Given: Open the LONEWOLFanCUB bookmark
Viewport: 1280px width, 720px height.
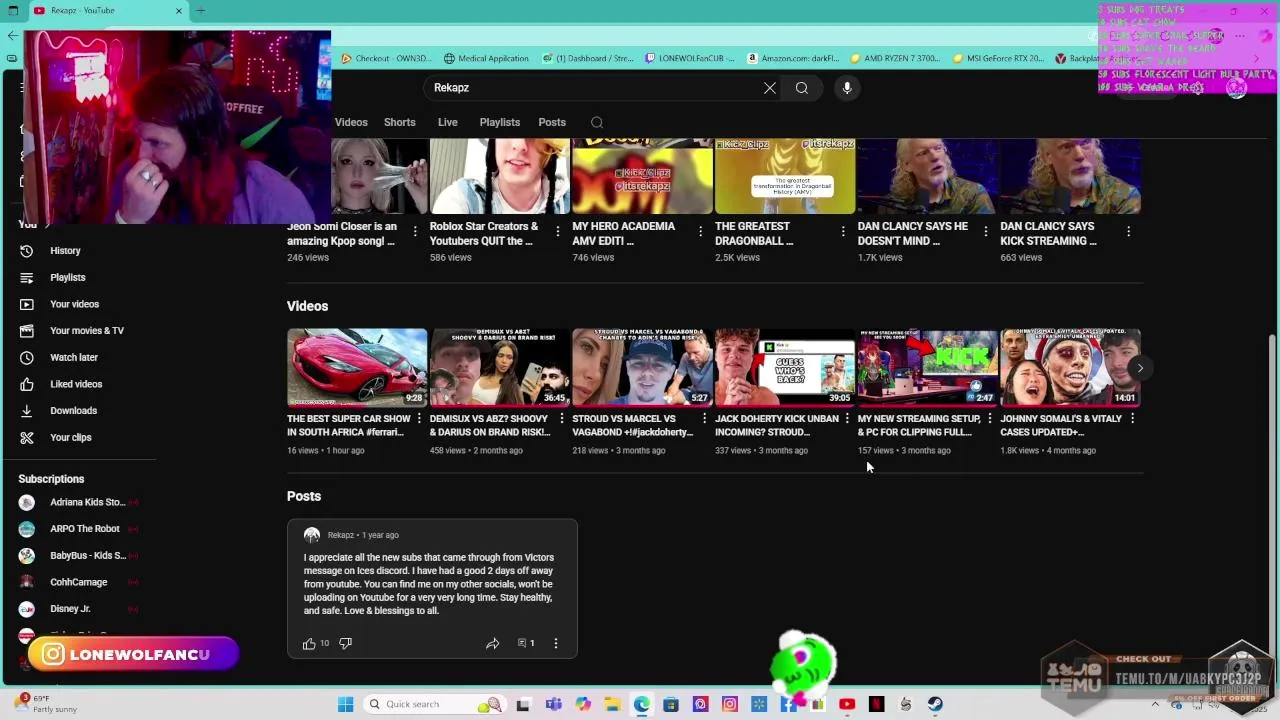Looking at the screenshot, I should 688,58.
